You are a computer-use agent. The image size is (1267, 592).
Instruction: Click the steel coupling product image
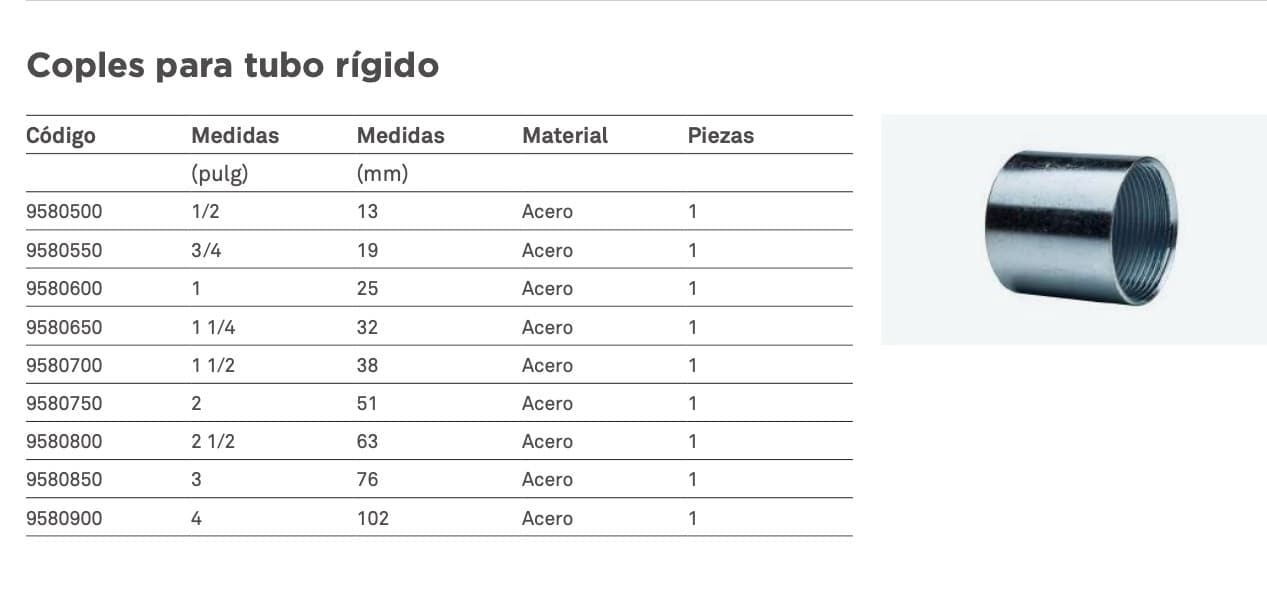1073,229
